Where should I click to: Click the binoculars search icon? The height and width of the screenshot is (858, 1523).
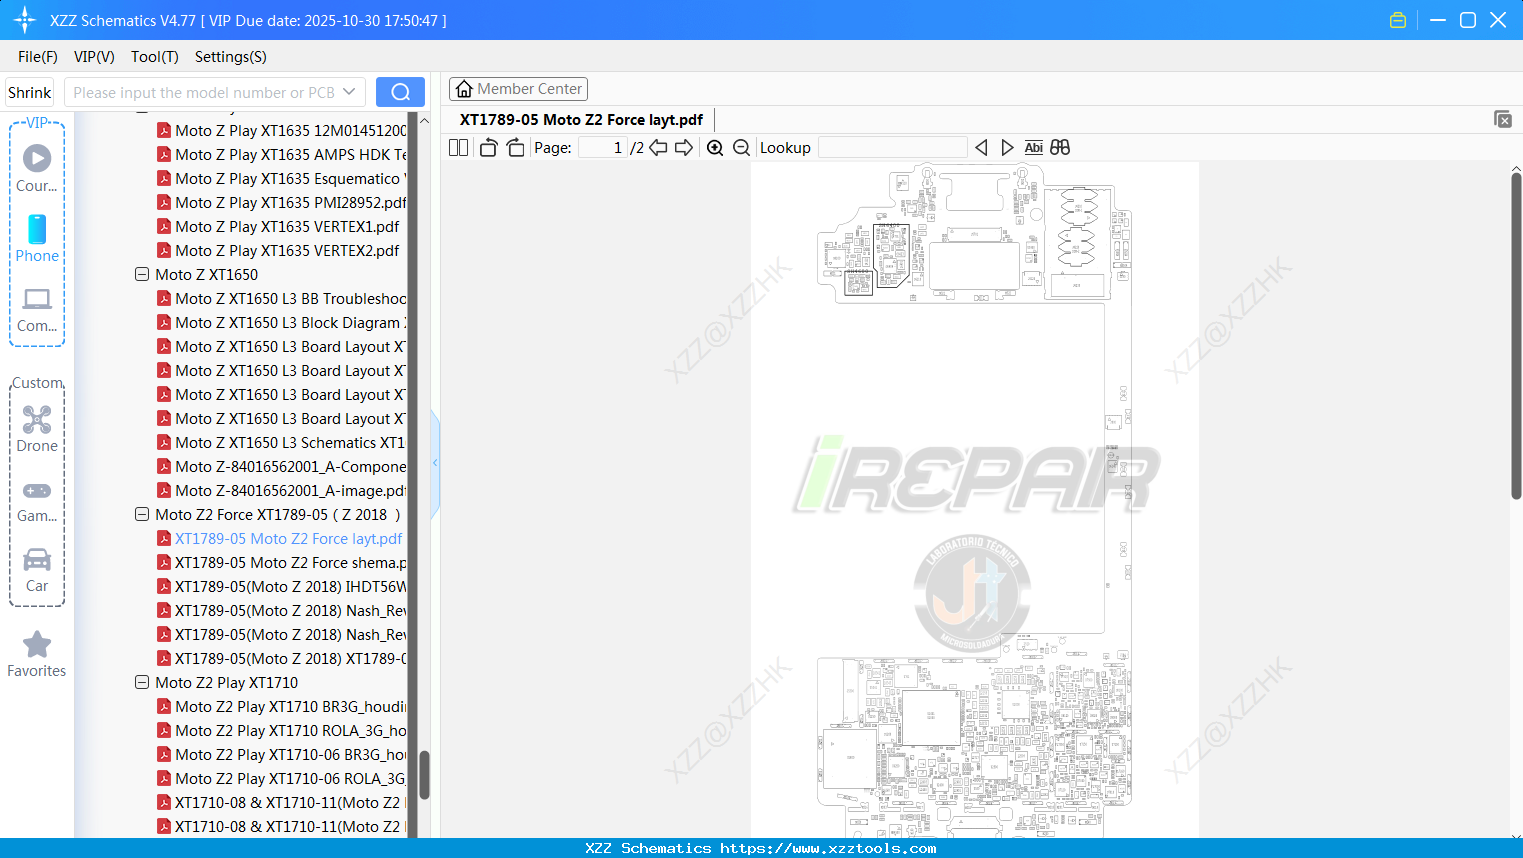1060,147
